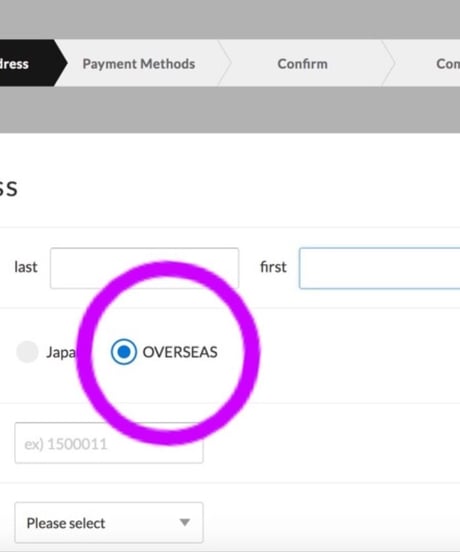Select the OVERSEAS radio button
The height and width of the screenshot is (552, 460).
[x=124, y=352]
